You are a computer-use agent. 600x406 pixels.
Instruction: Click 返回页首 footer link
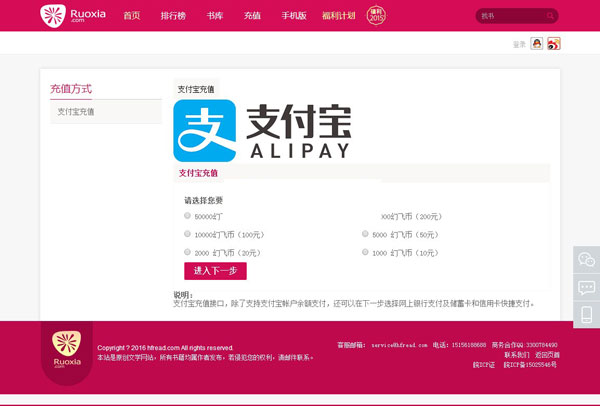(x=547, y=355)
